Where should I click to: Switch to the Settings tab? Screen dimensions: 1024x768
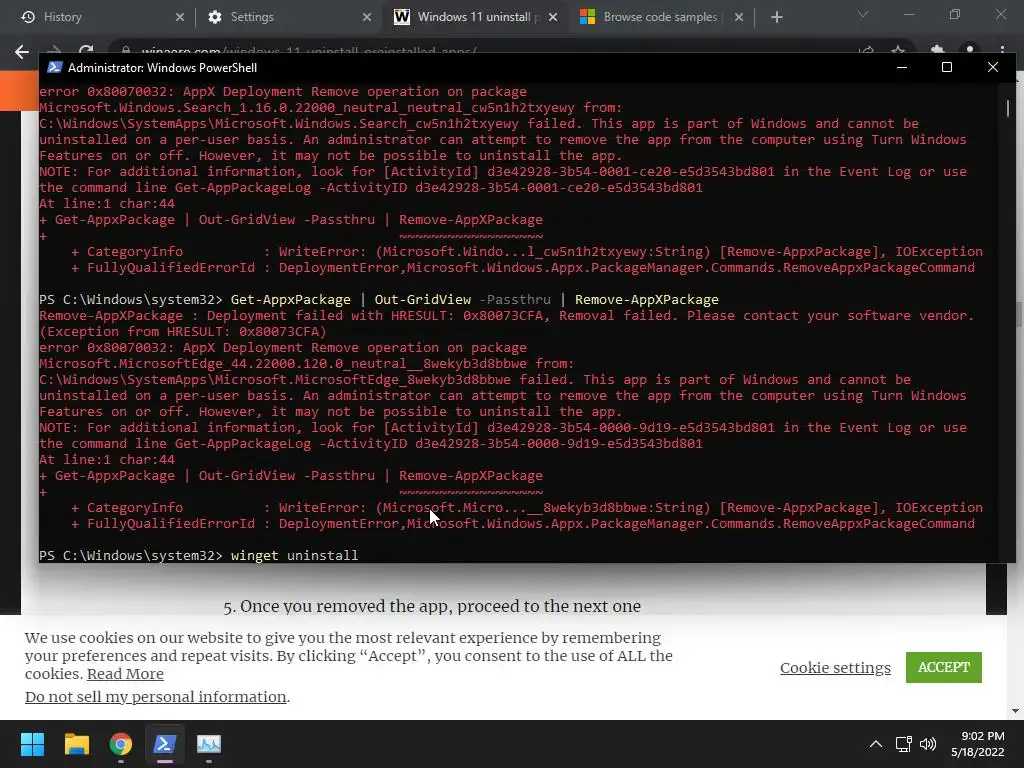click(x=287, y=17)
